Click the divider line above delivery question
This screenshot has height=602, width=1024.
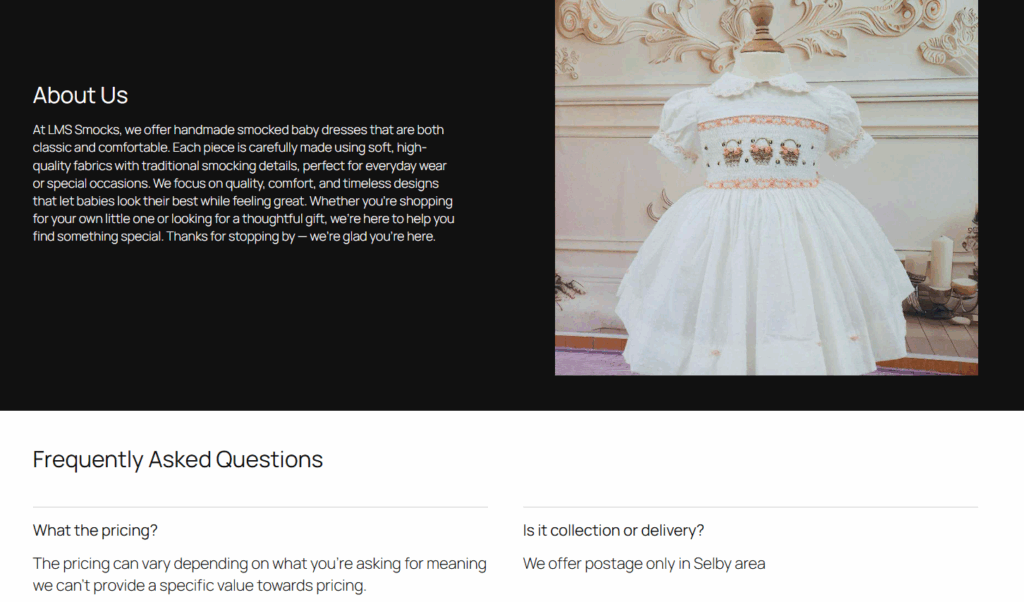[750, 507]
